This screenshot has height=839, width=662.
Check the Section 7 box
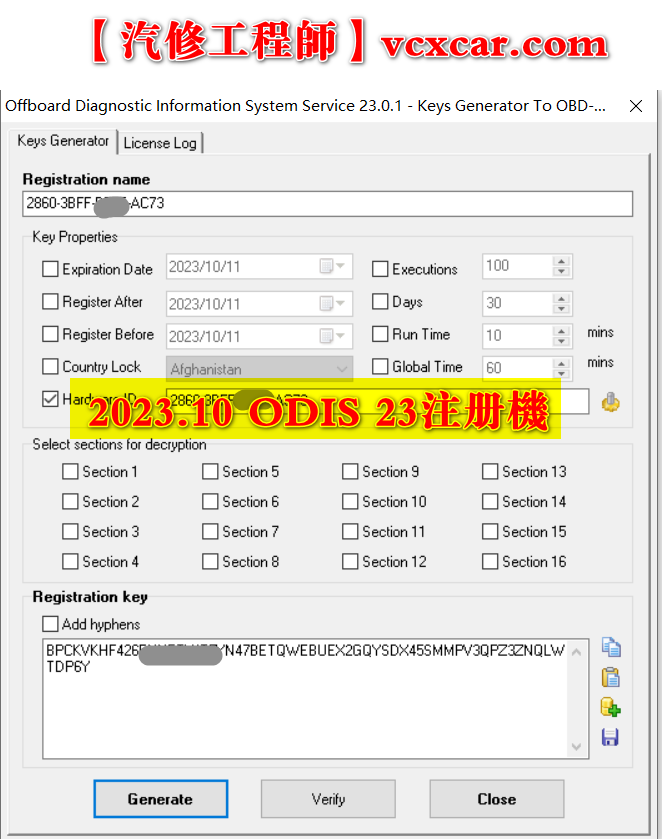click(210, 531)
